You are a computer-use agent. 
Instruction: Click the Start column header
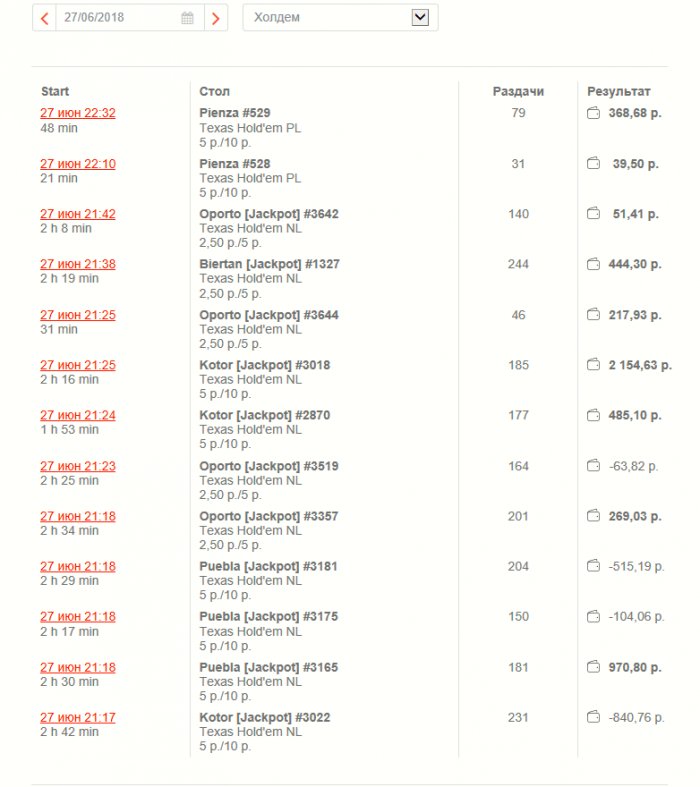pos(55,91)
